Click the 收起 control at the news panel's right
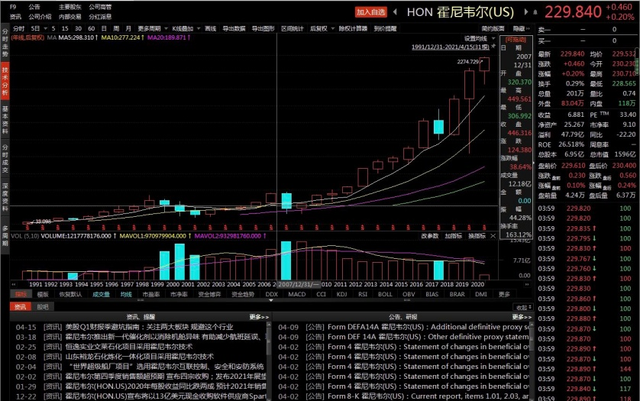This screenshot has width=640, height=401. click(x=524, y=307)
